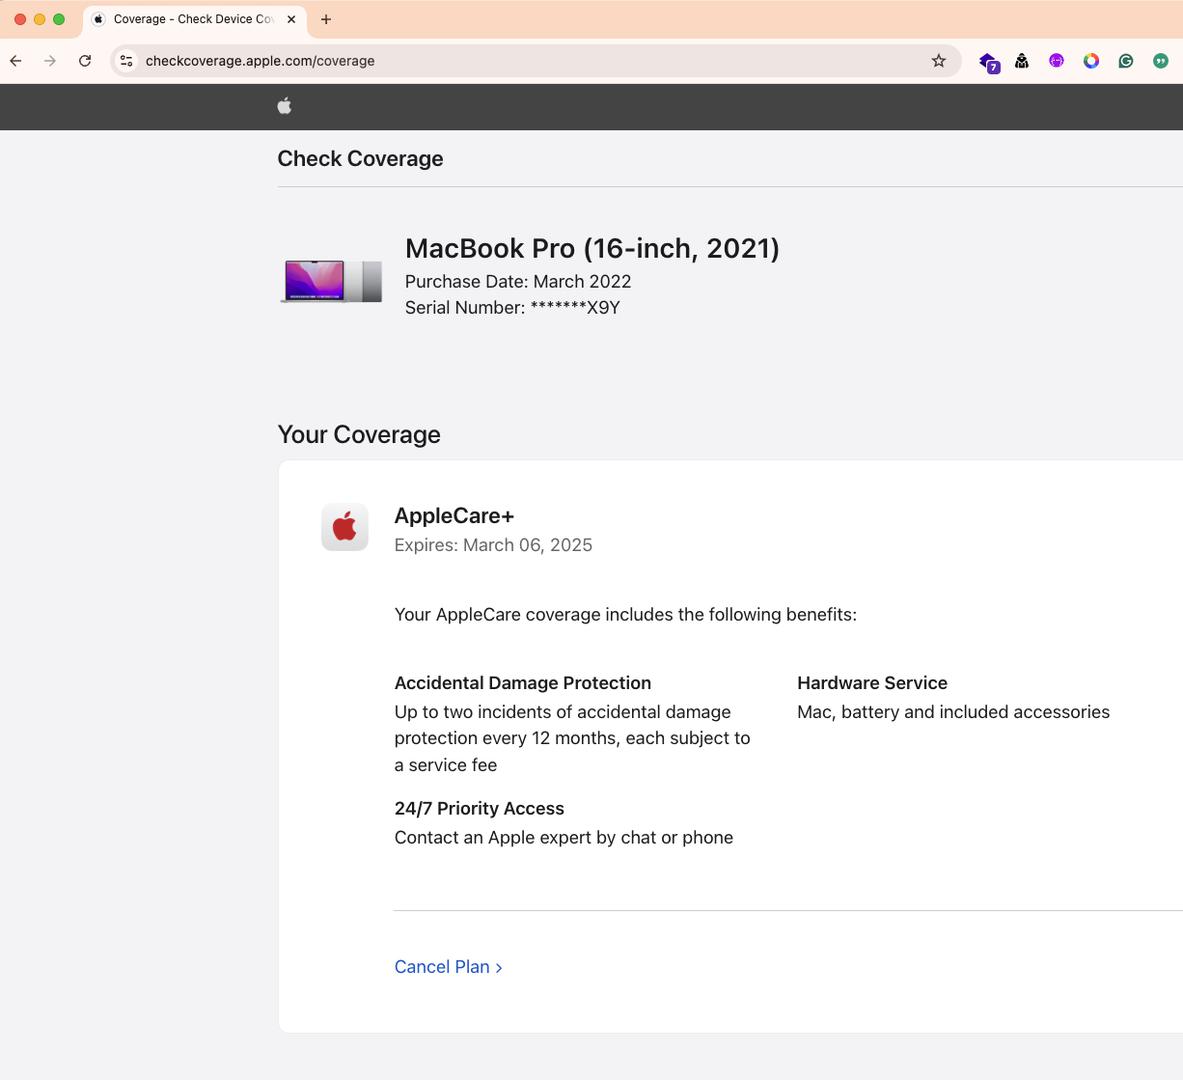Open the blue extension with badge 7
Screen dimensions: 1183x1080
pos(988,62)
